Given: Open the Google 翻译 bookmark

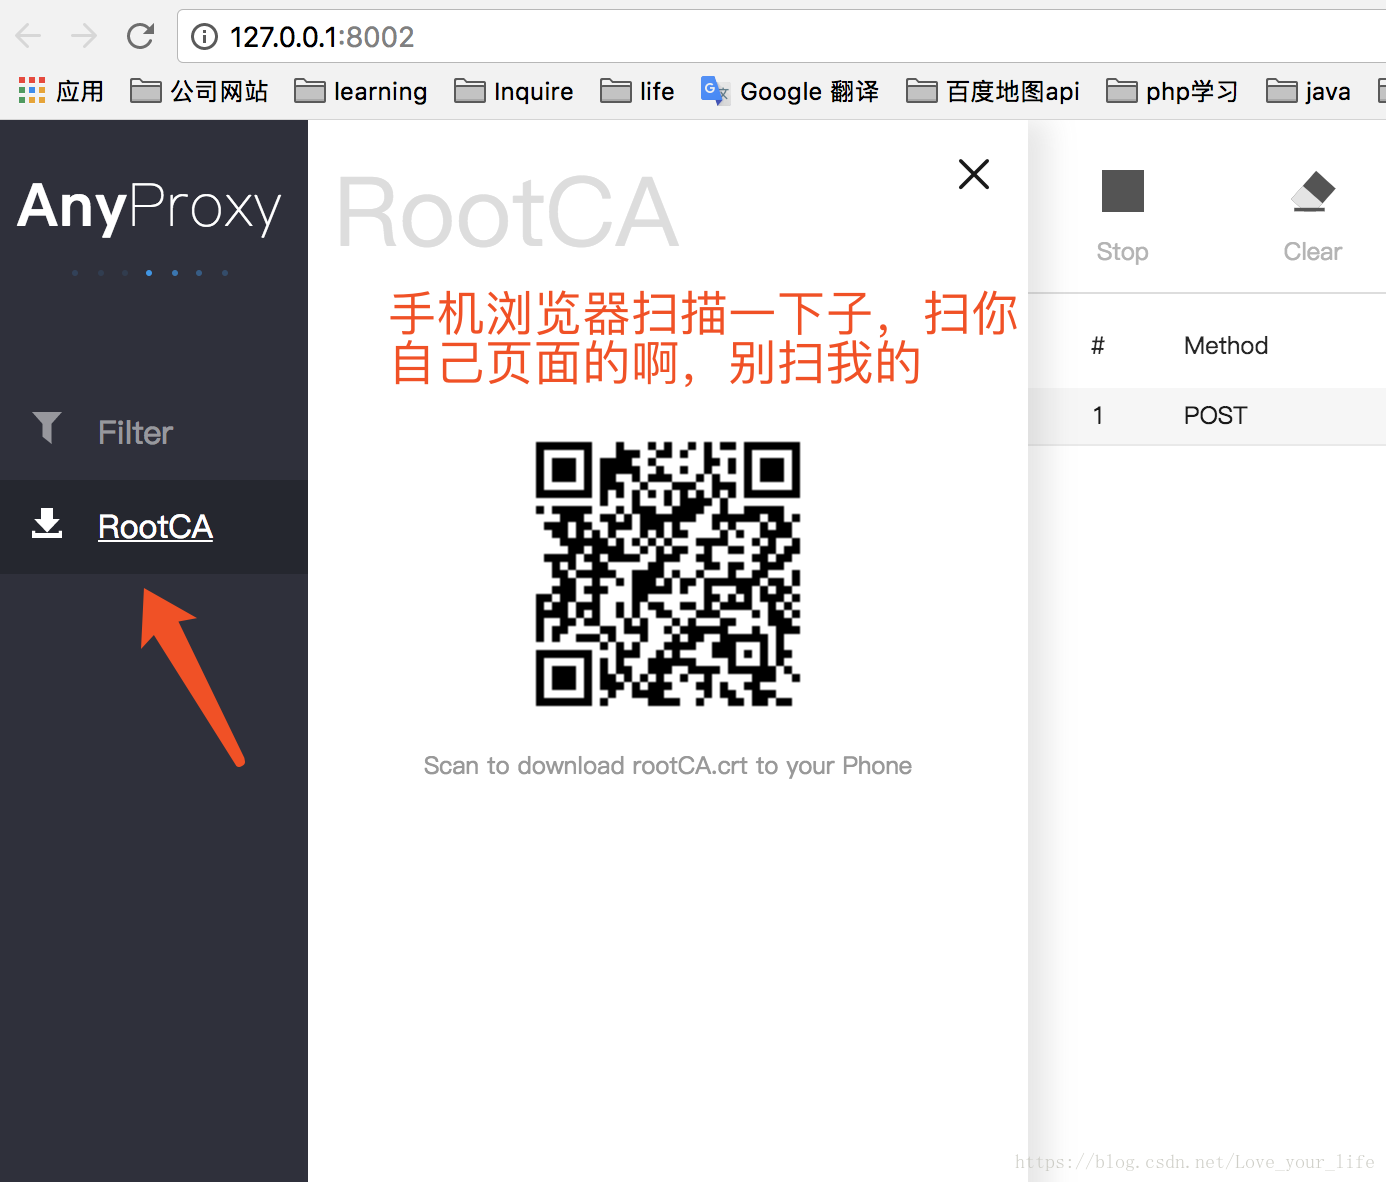Looking at the screenshot, I should click(790, 91).
